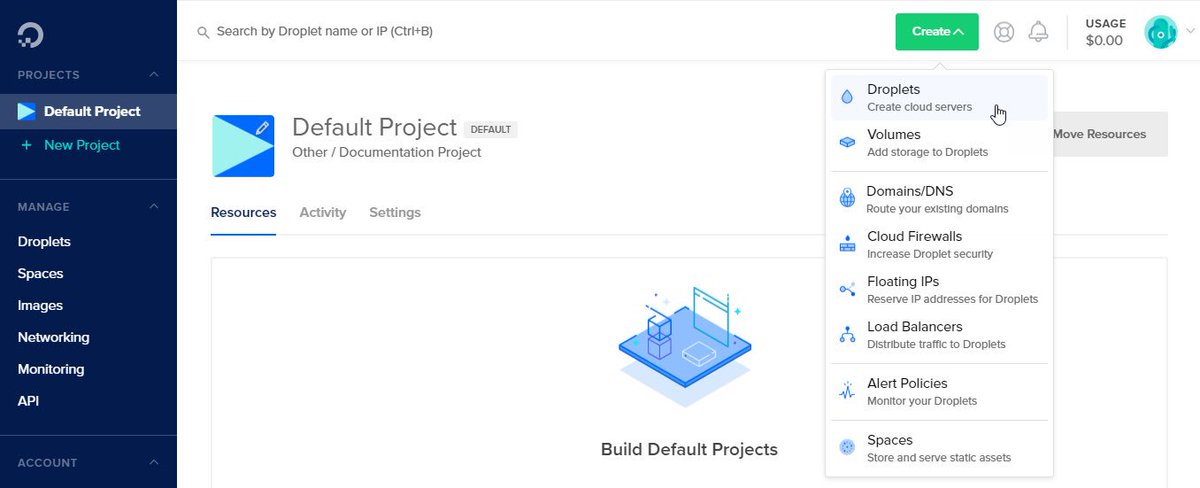Select Spaces in the Create menu
This screenshot has height=488, width=1200.
point(939,448)
